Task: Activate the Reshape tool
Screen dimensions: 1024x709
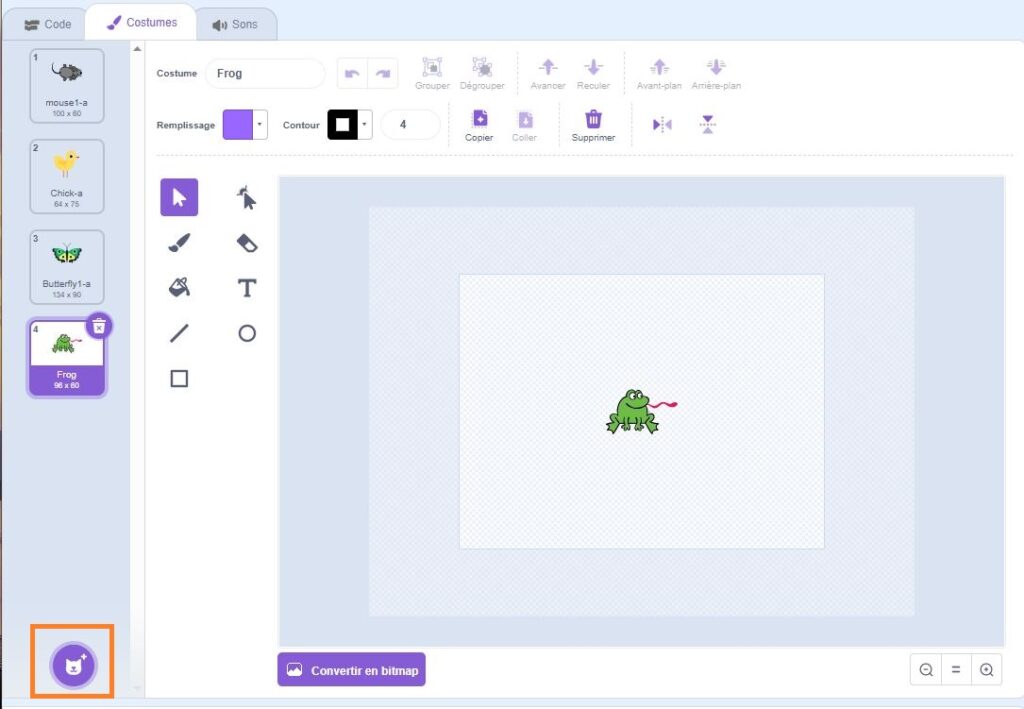Action: (247, 198)
